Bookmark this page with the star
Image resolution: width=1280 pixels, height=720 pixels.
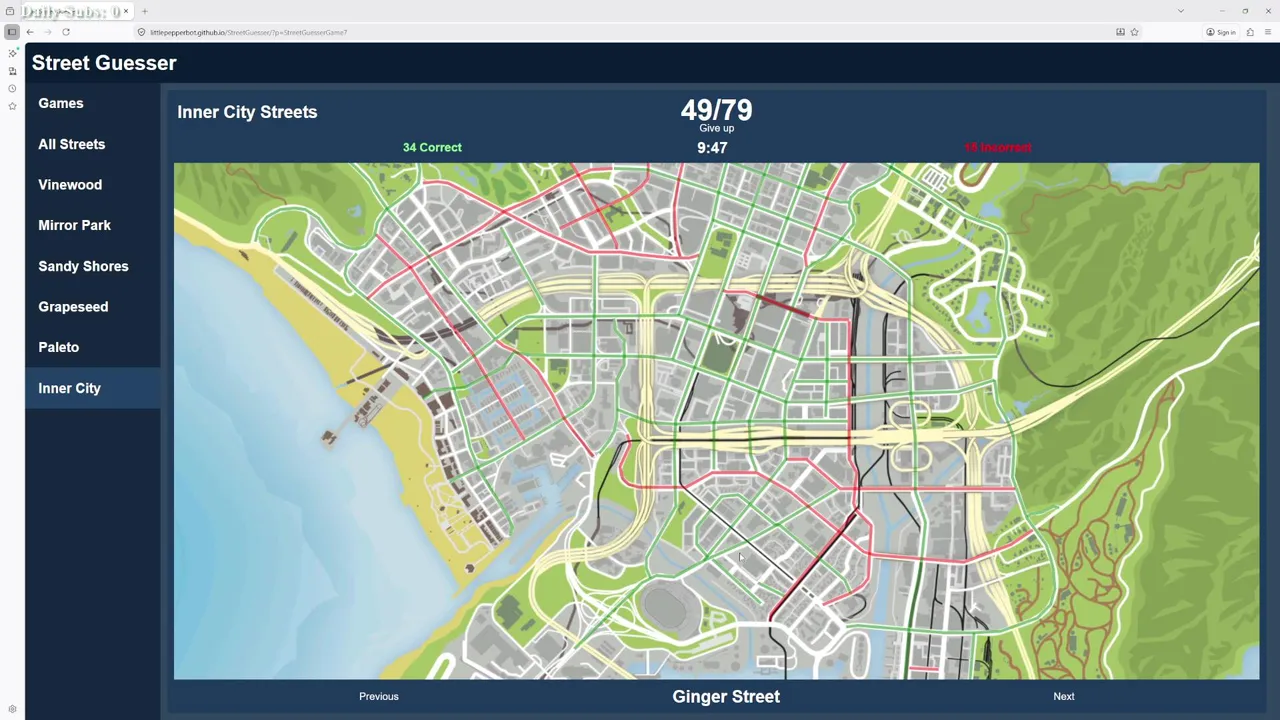point(1134,32)
